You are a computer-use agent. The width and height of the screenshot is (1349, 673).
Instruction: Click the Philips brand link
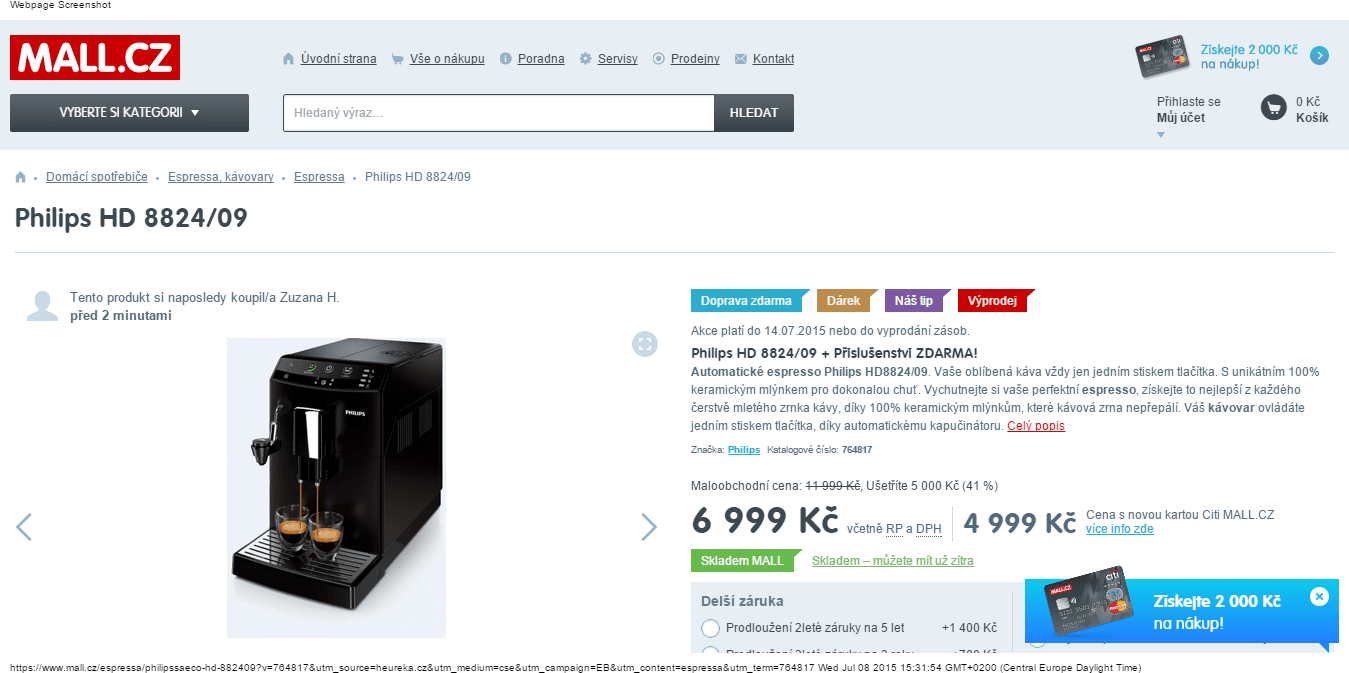[744, 450]
